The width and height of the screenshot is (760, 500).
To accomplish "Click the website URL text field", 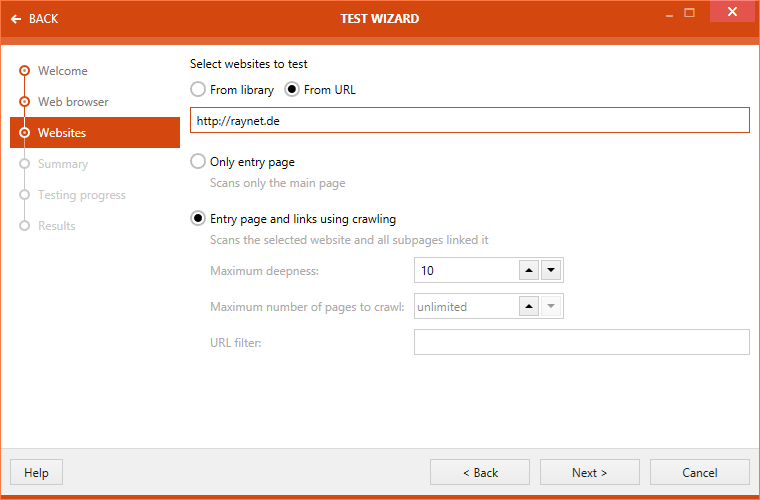I will pos(469,121).
